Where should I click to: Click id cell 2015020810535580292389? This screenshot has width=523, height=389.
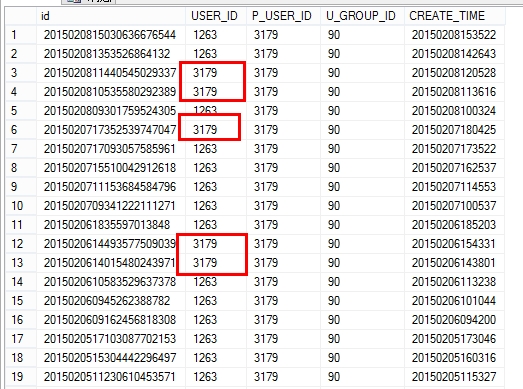(110, 92)
